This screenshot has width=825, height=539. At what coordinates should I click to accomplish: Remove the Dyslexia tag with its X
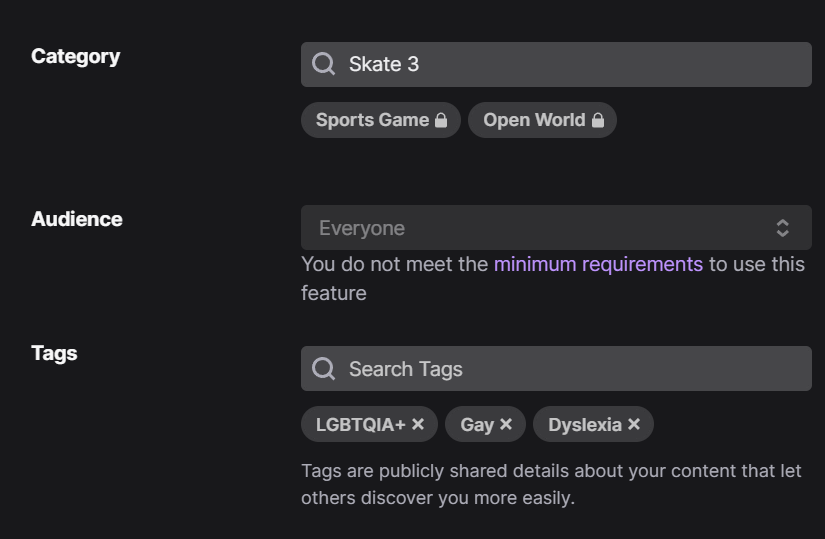point(634,424)
